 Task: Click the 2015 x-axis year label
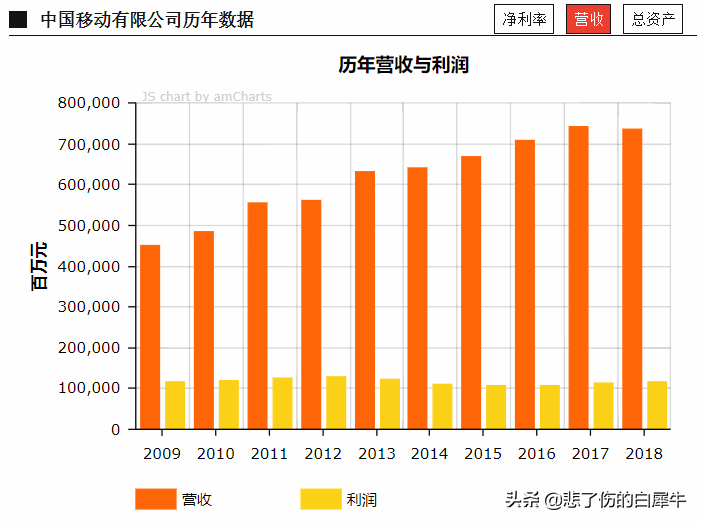pyautogui.click(x=483, y=454)
